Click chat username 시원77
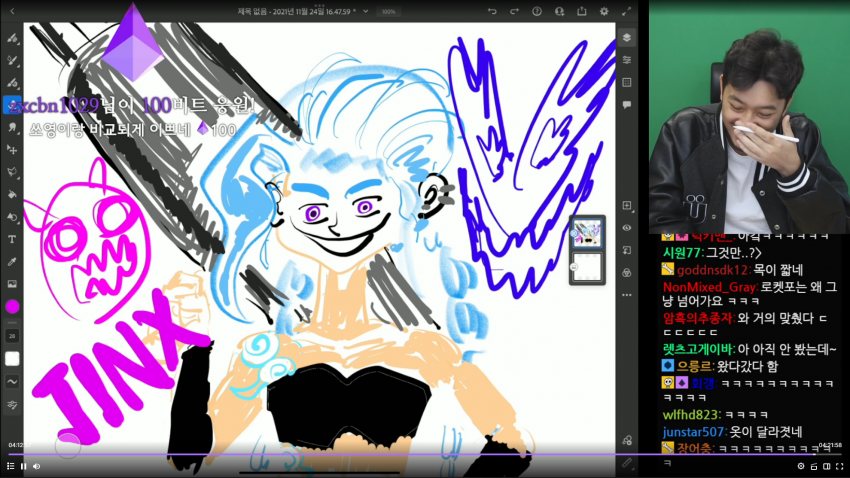The width and height of the screenshot is (850, 478). point(682,253)
